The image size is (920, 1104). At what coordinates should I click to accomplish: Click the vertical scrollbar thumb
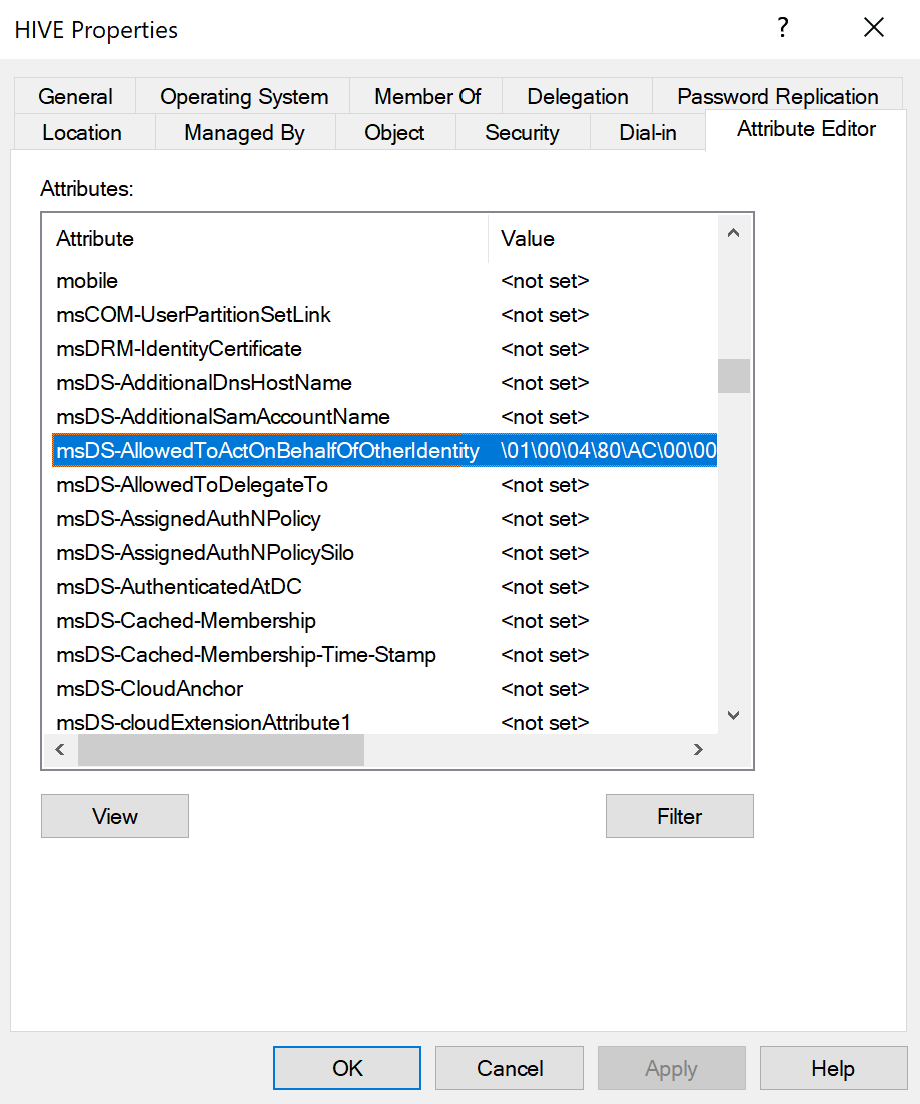[x=733, y=376]
